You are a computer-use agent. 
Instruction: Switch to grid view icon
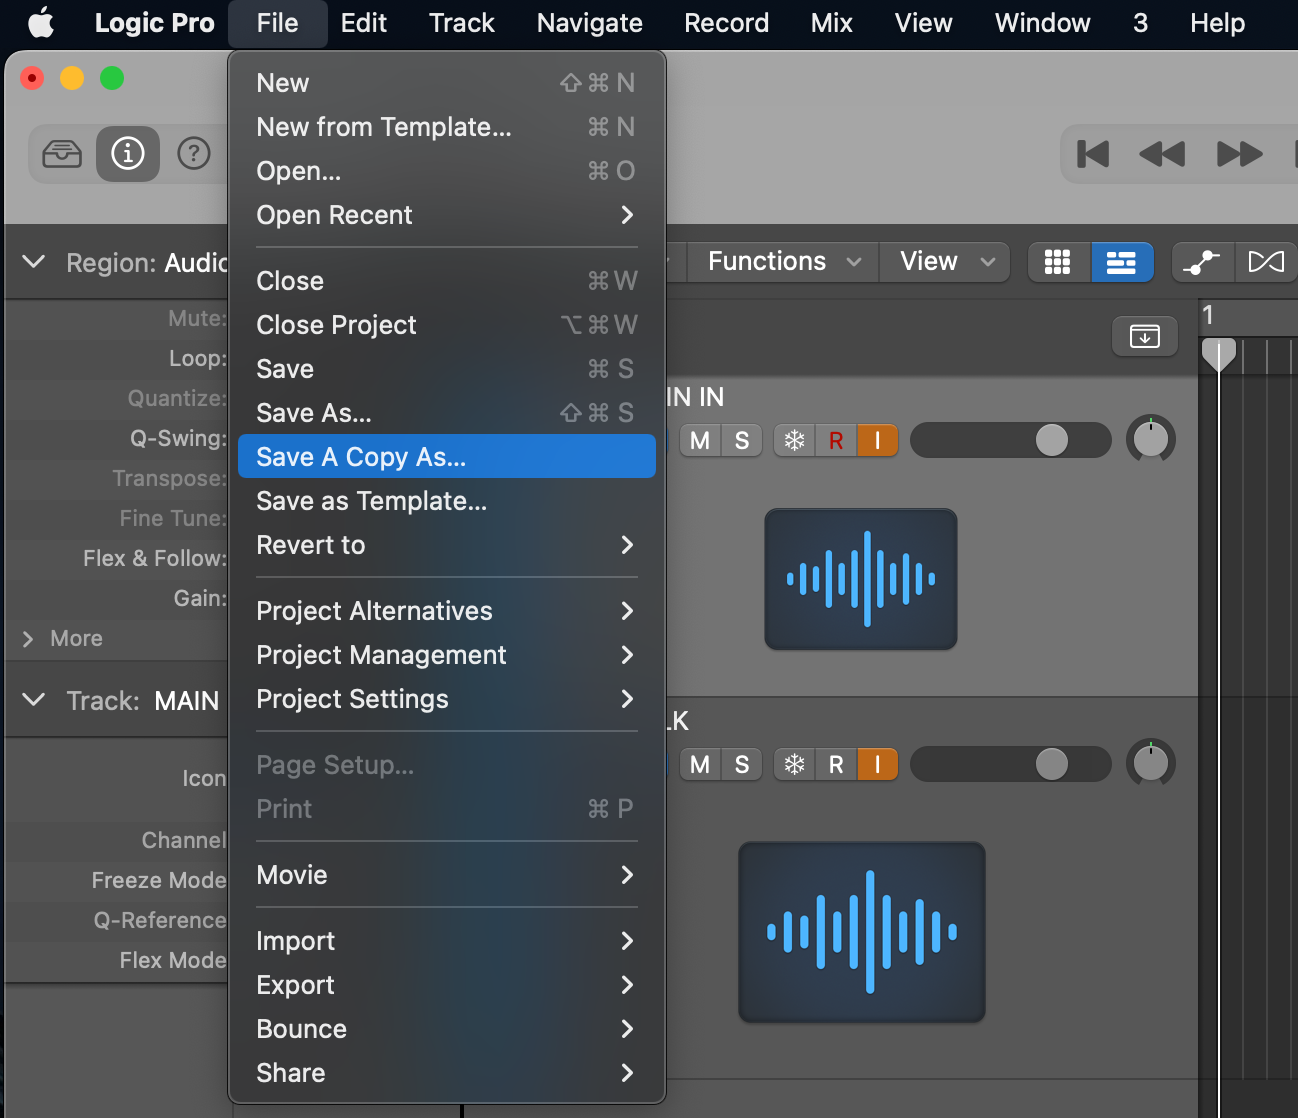[1058, 262]
